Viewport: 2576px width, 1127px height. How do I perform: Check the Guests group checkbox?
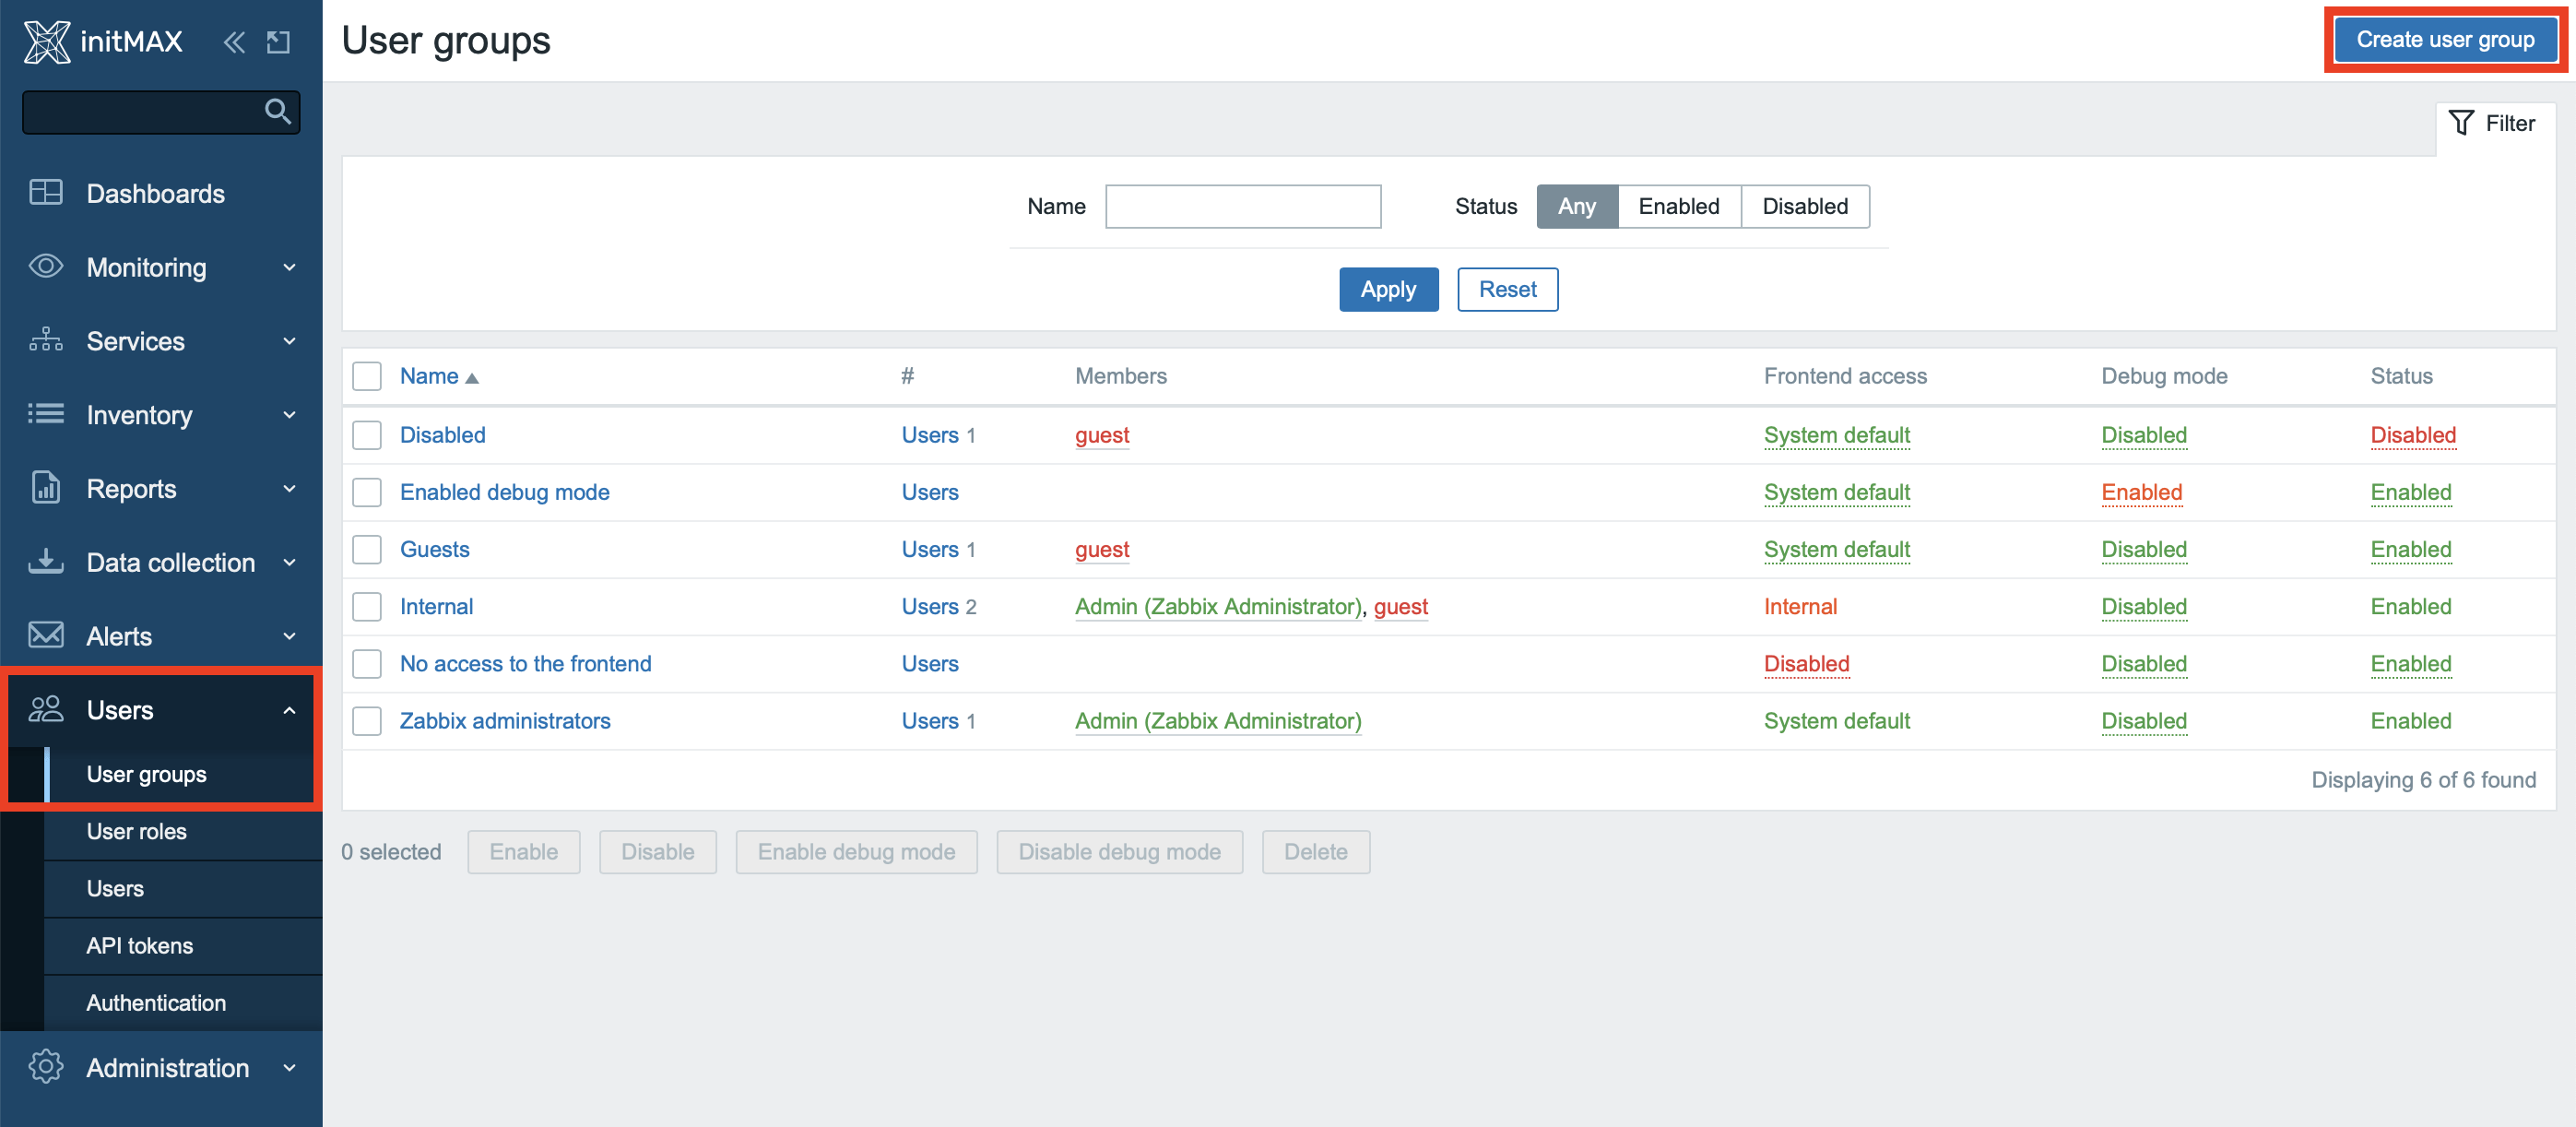tap(367, 549)
